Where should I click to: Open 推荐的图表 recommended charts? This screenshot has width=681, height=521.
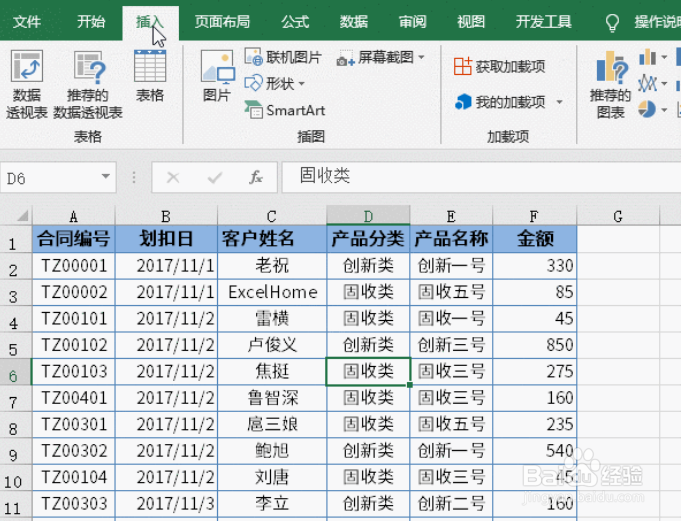[610, 85]
